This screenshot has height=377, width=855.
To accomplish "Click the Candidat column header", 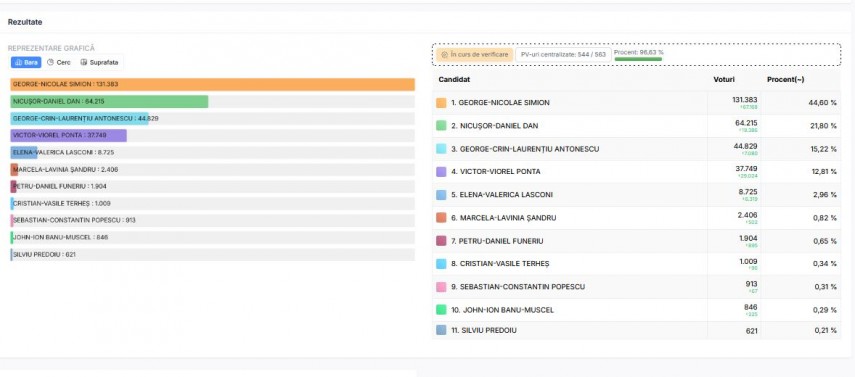I will pyautogui.click(x=454, y=80).
